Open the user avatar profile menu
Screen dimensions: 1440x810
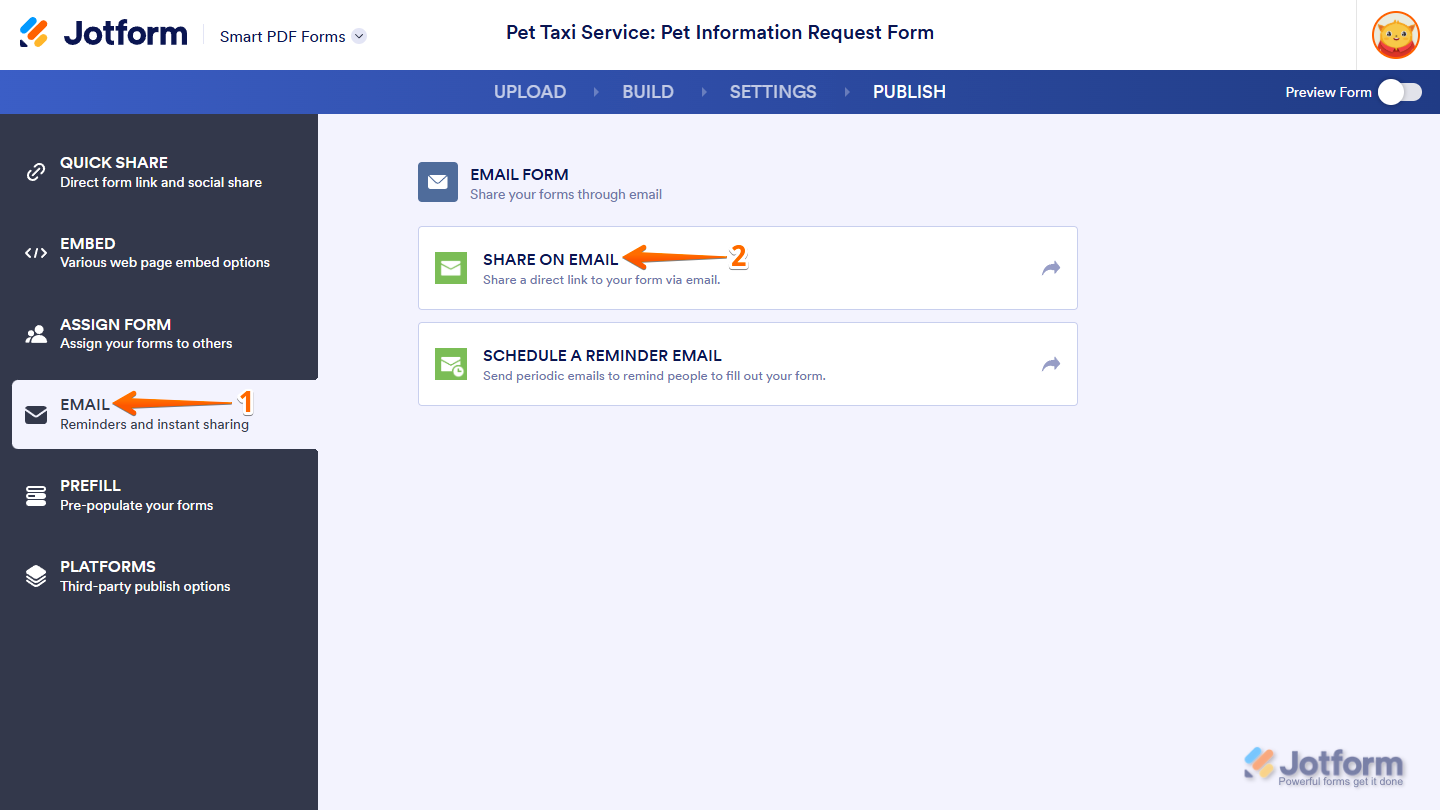click(1395, 35)
